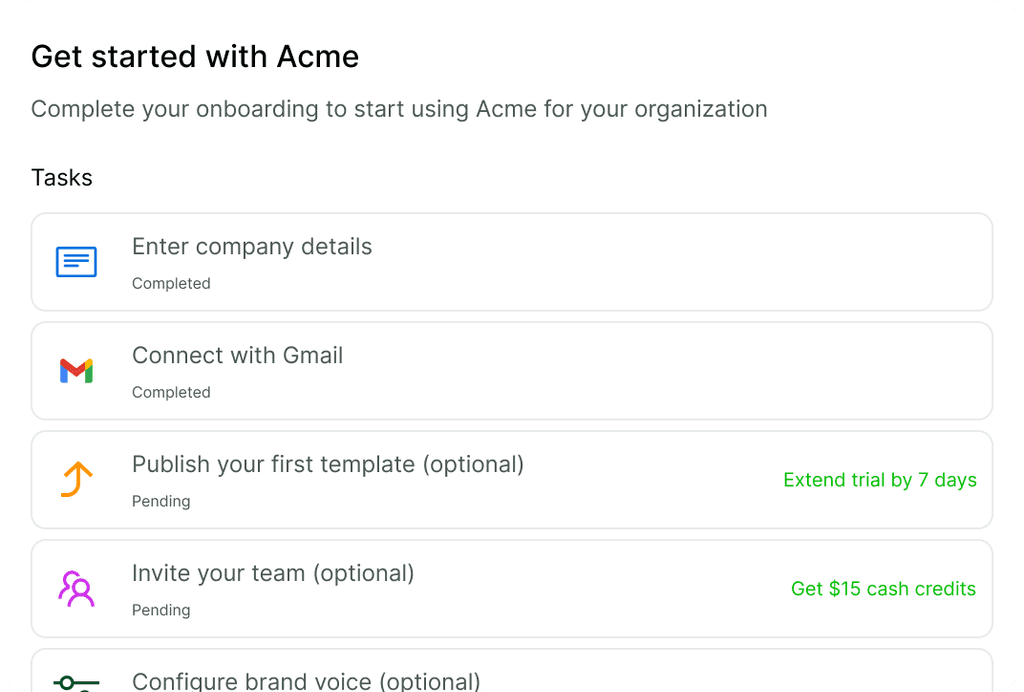Viewport: 1024px width, 692px height.
Task: Click the Get started with Acme heading
Action: pyautogui.click(x=195, y=57)
